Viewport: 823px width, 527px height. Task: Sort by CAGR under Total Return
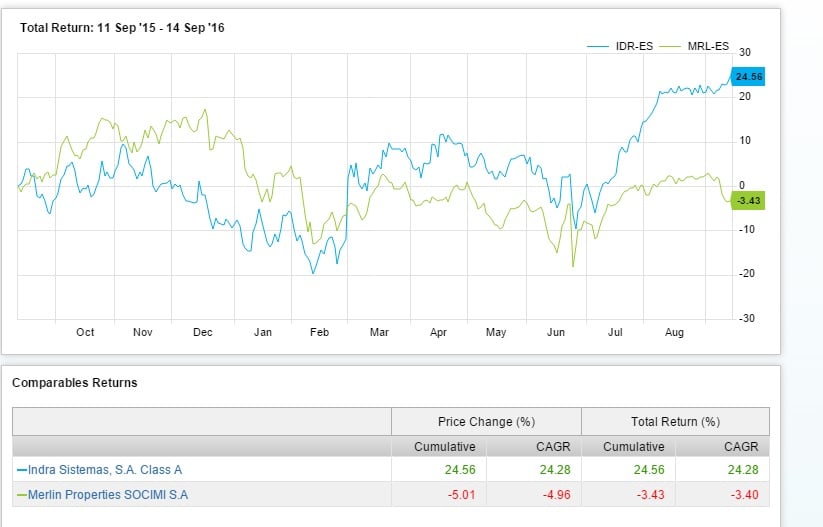pyautogui.click(x=741, y=446)
